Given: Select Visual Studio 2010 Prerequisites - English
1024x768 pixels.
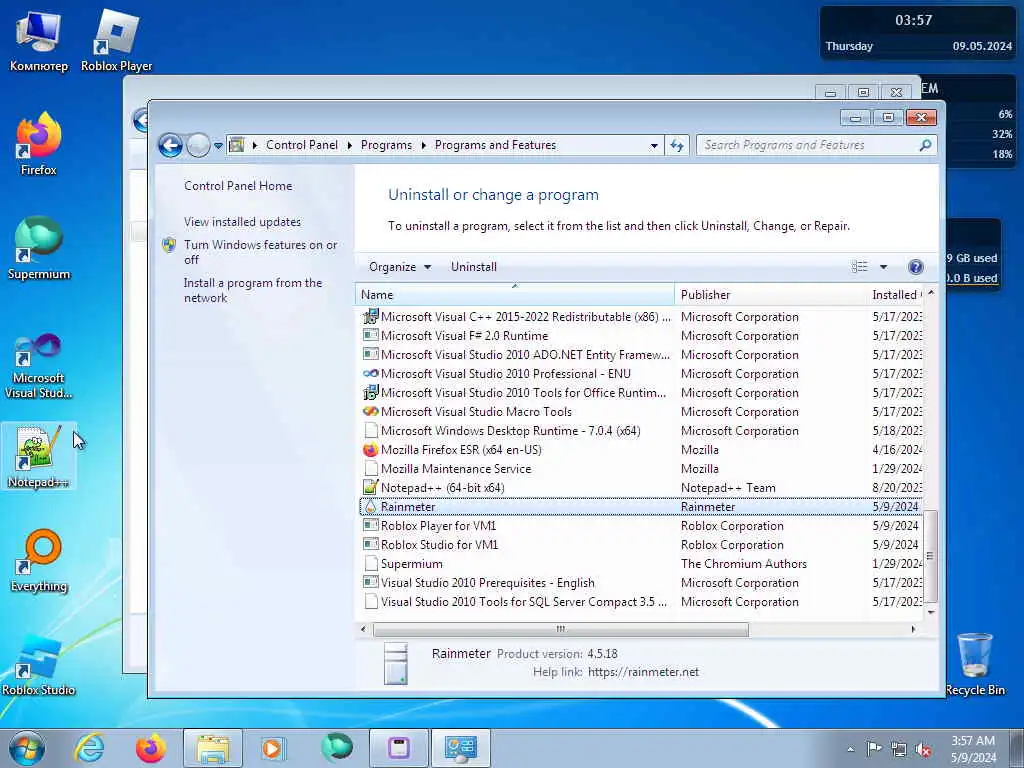Looking at the screenshot, I should point(640,582).
